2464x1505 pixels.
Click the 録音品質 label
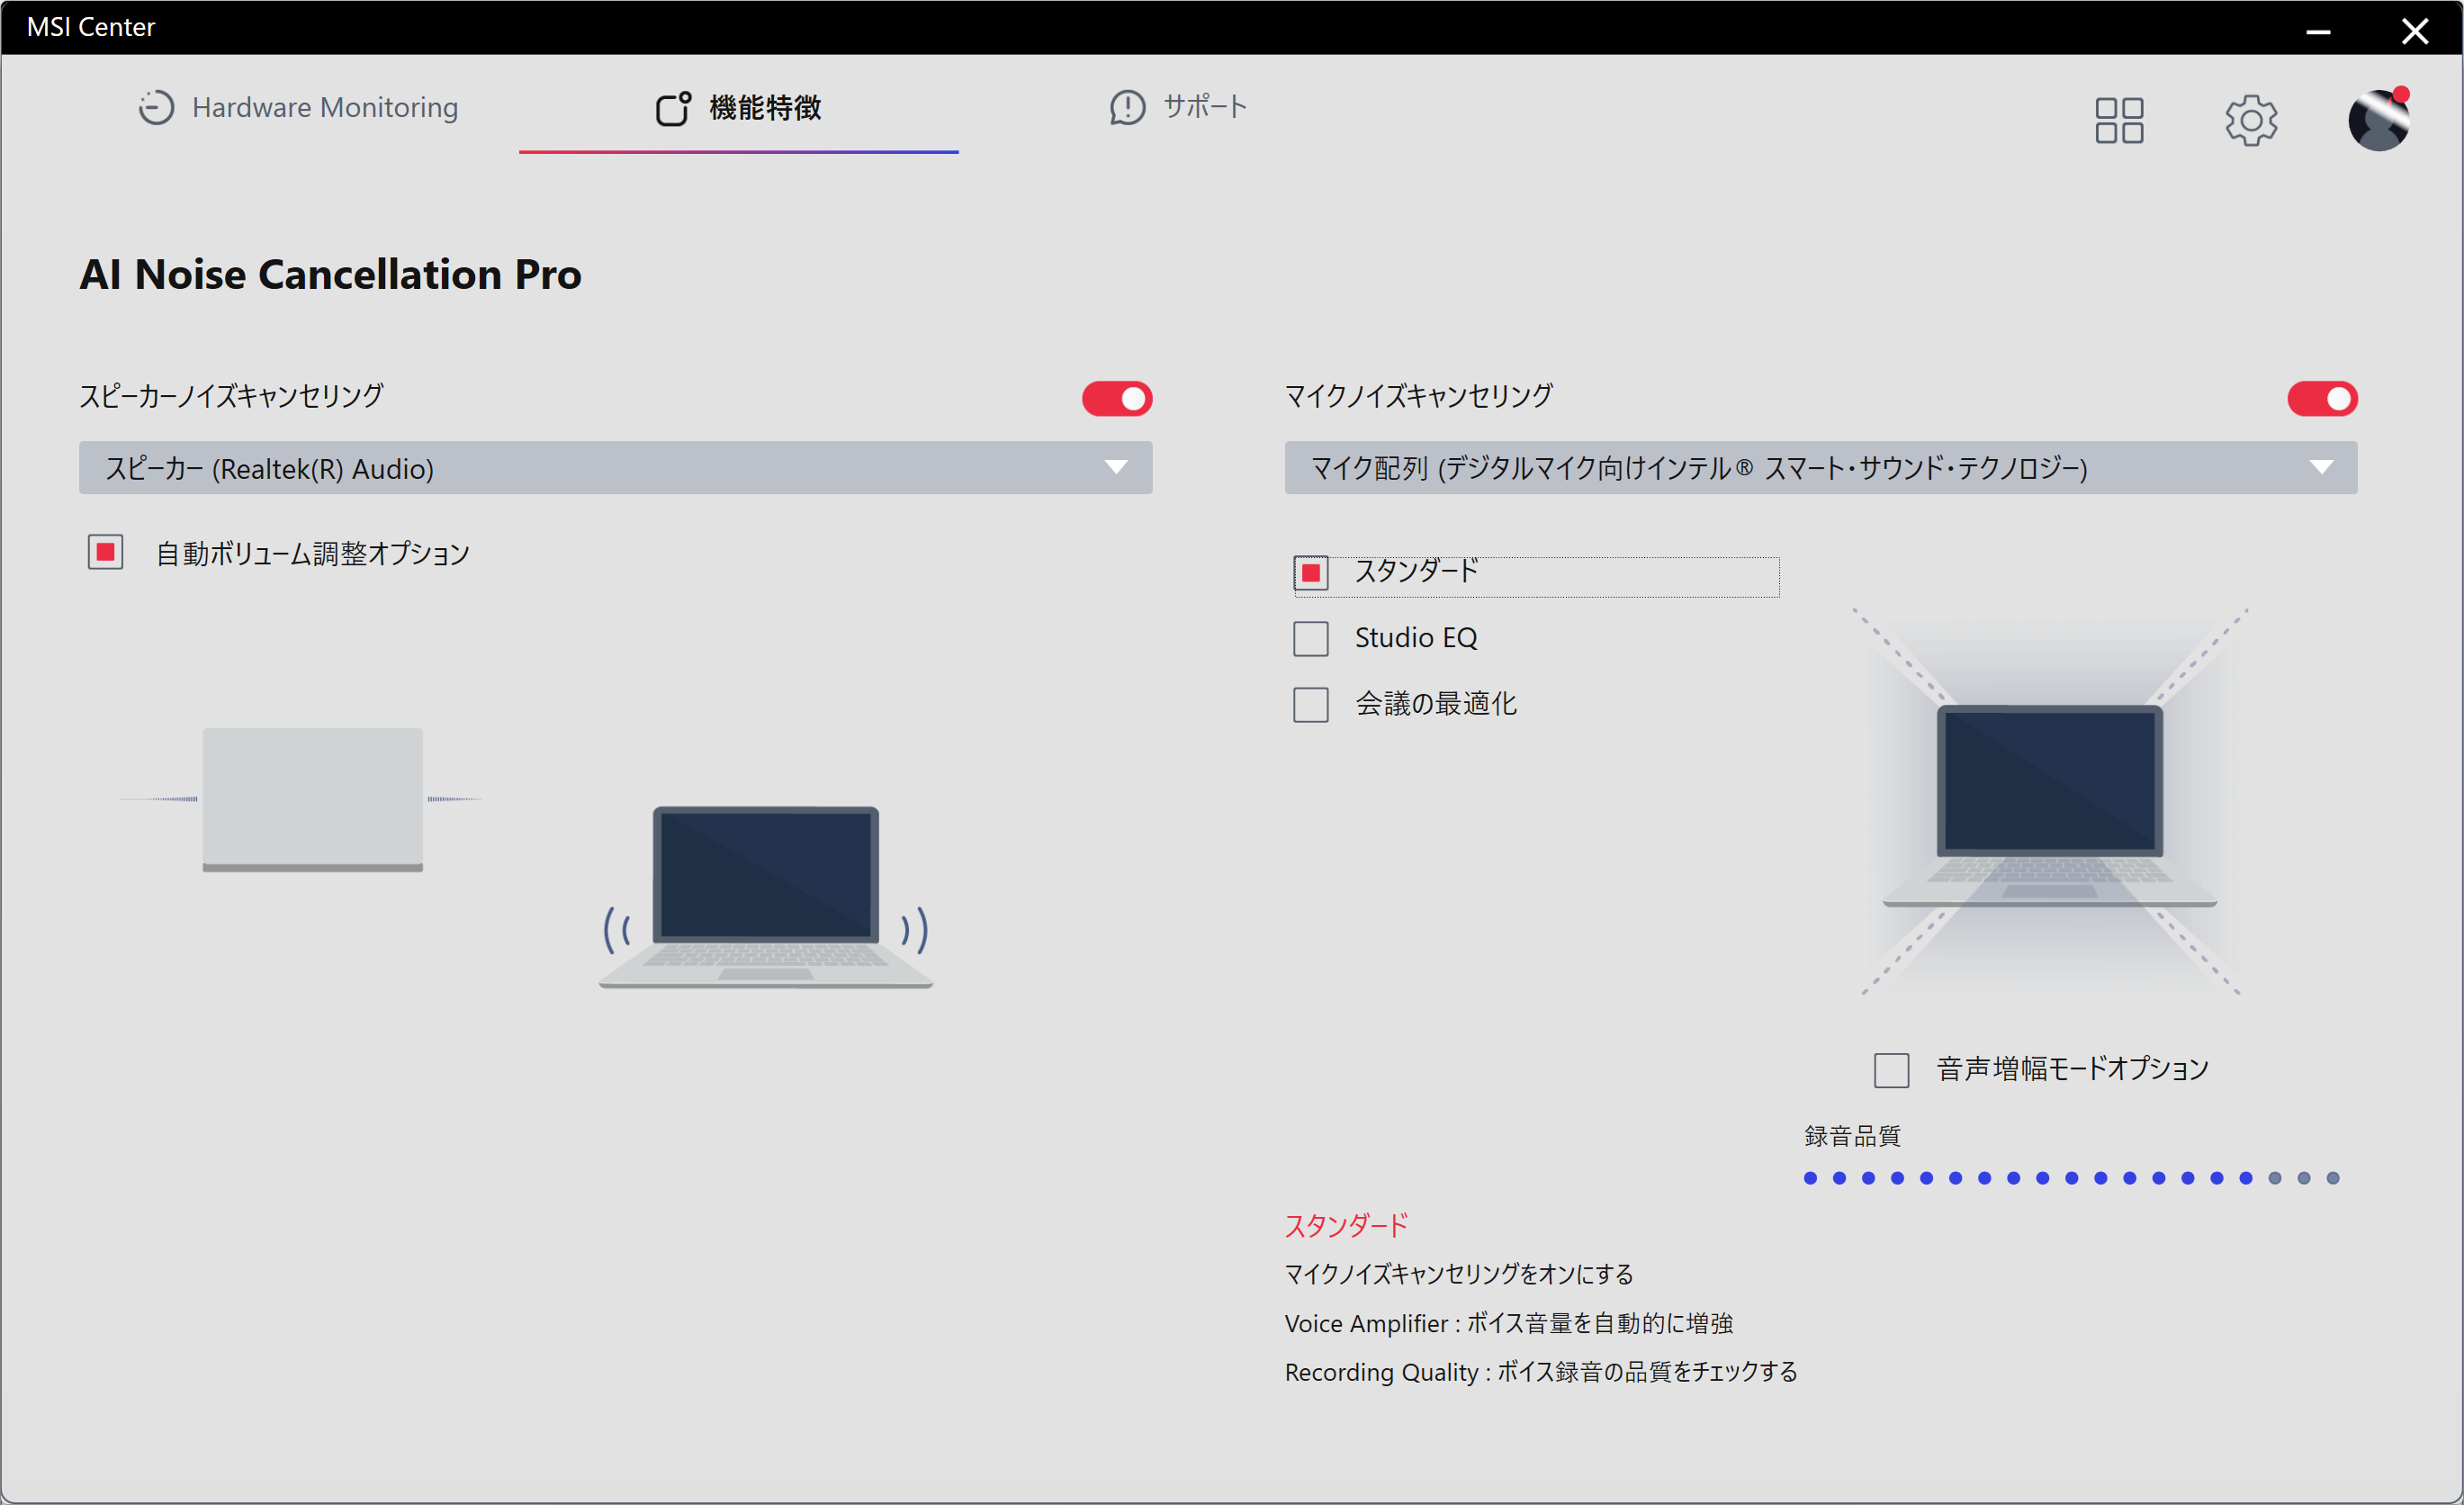point(1852,1136)
